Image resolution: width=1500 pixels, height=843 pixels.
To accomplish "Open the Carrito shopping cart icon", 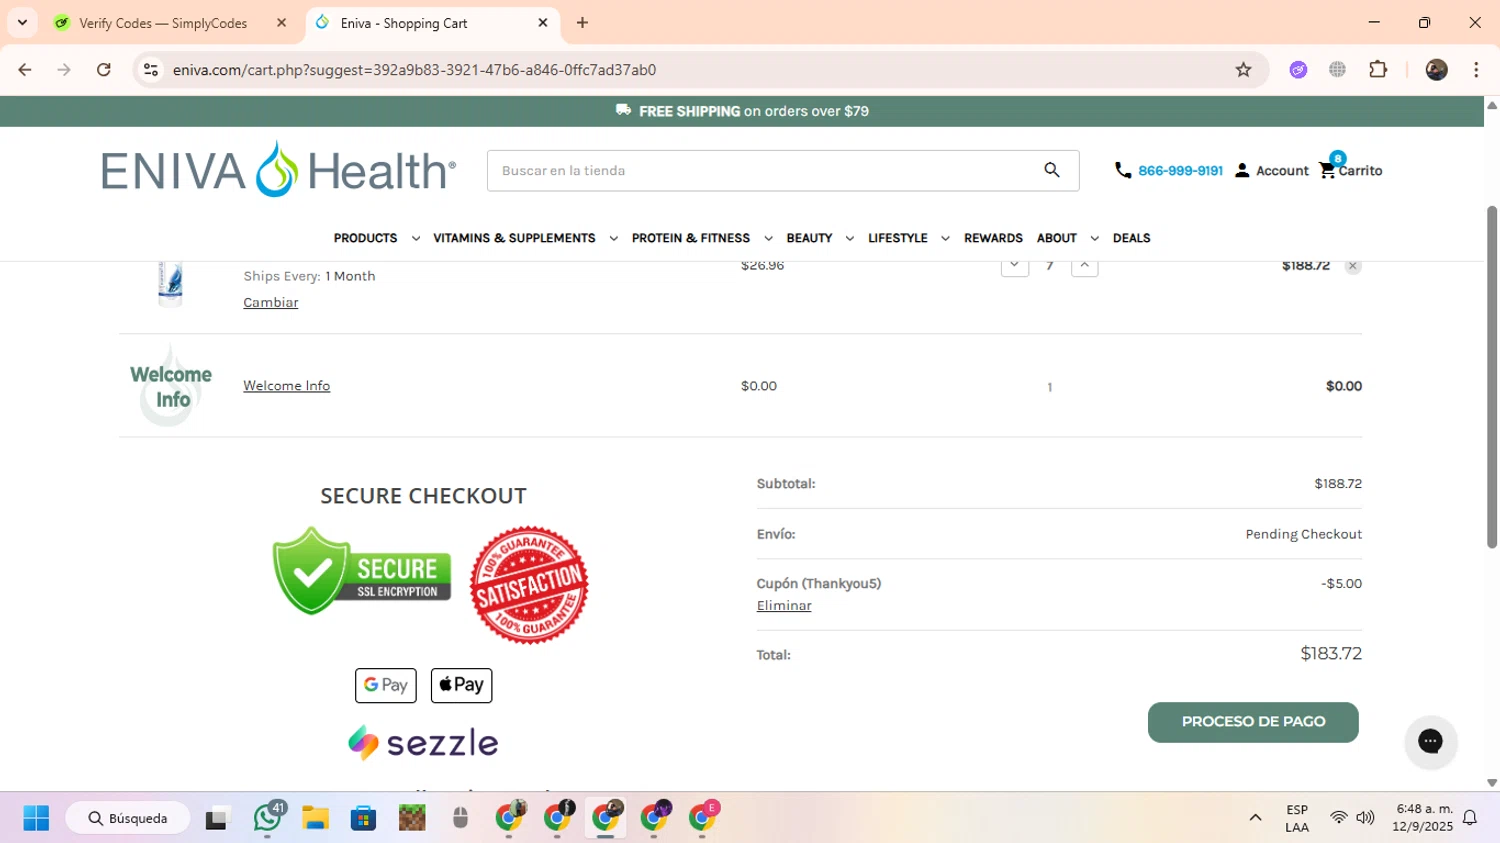I will [1327, 170].
